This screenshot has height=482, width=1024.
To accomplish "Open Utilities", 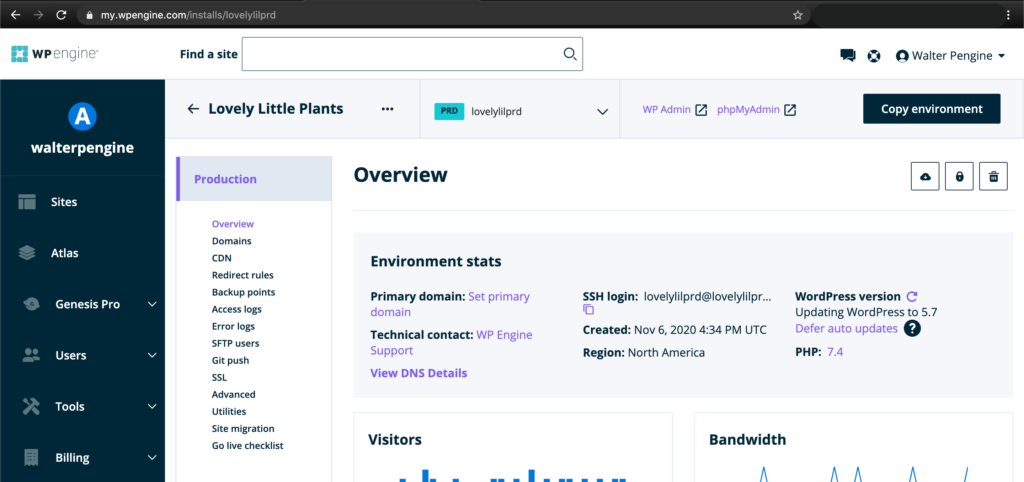I will pos(229,411).
